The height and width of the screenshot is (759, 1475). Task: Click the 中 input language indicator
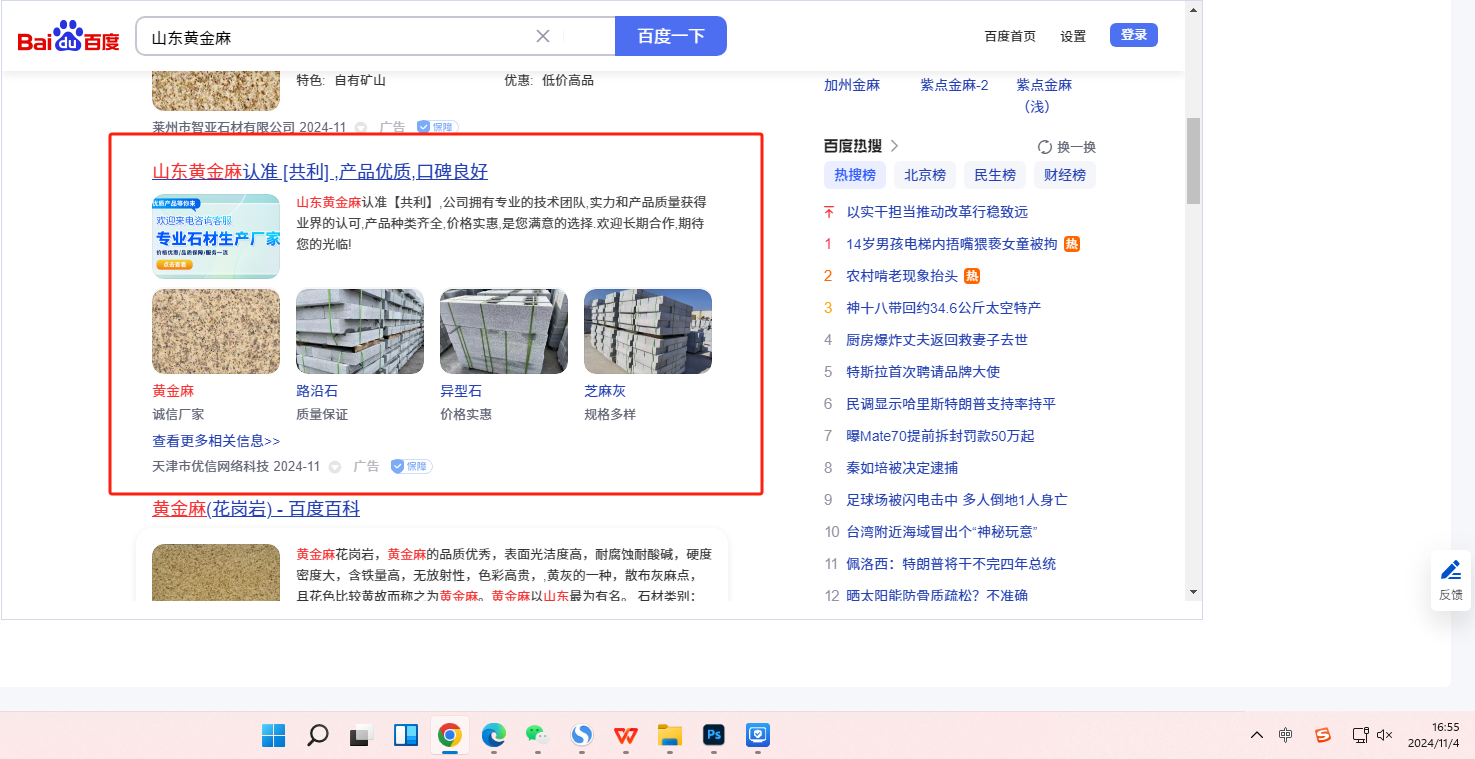[x=1286, y=736]
